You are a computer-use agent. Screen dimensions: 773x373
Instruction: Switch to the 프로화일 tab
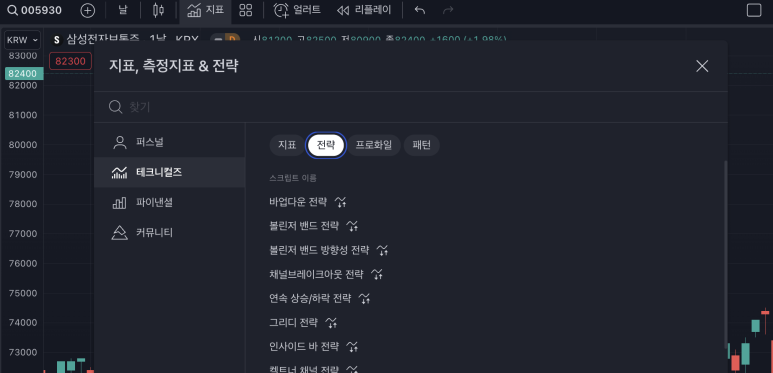tap(374, 145)
